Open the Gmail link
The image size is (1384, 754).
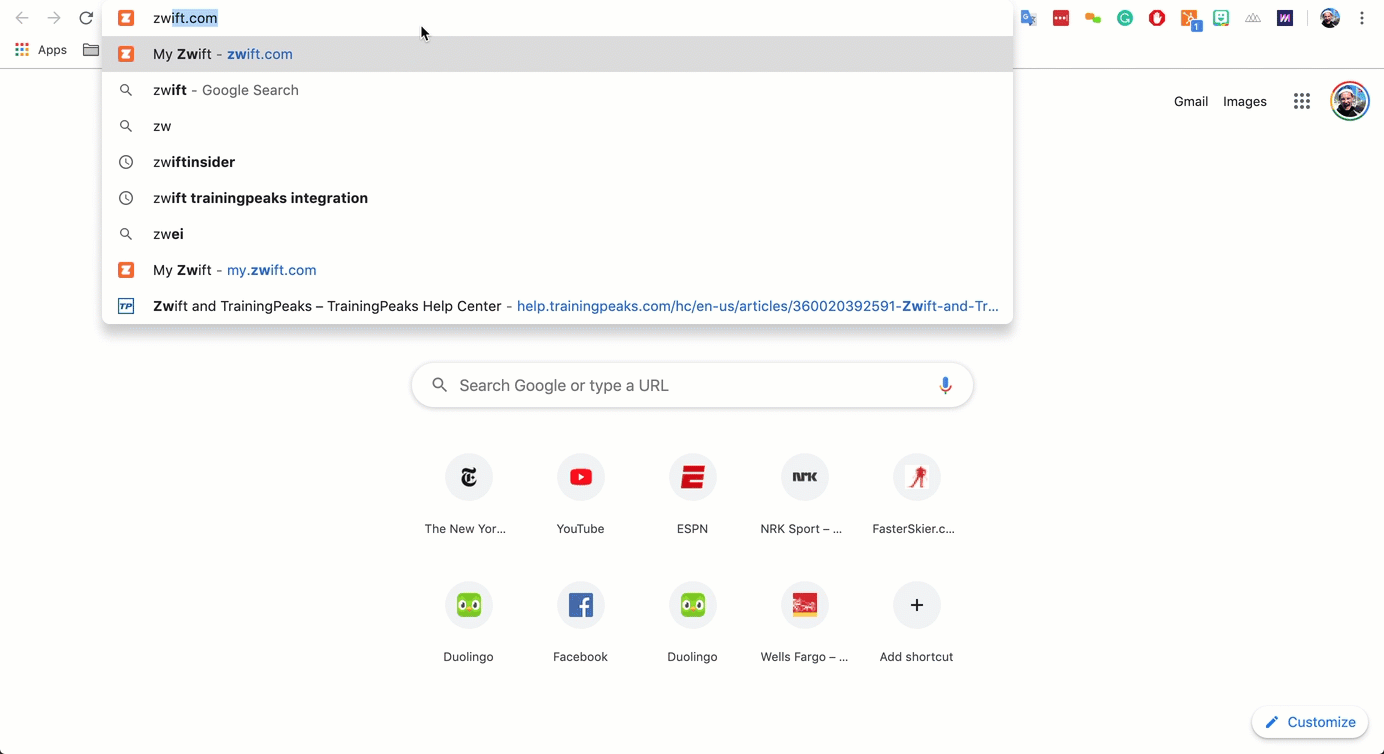1190,101
